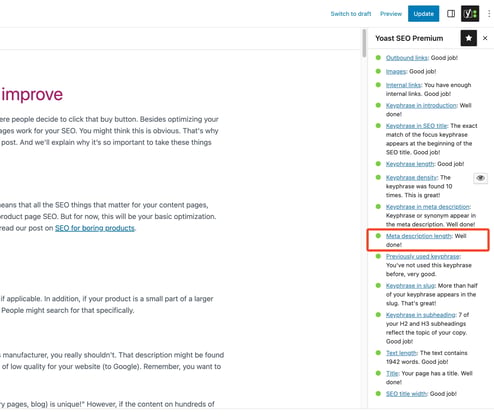The width and height of the screenshot is (494, 418).
Task: Open the SEO title width link
Action: (x=406, y=394)
